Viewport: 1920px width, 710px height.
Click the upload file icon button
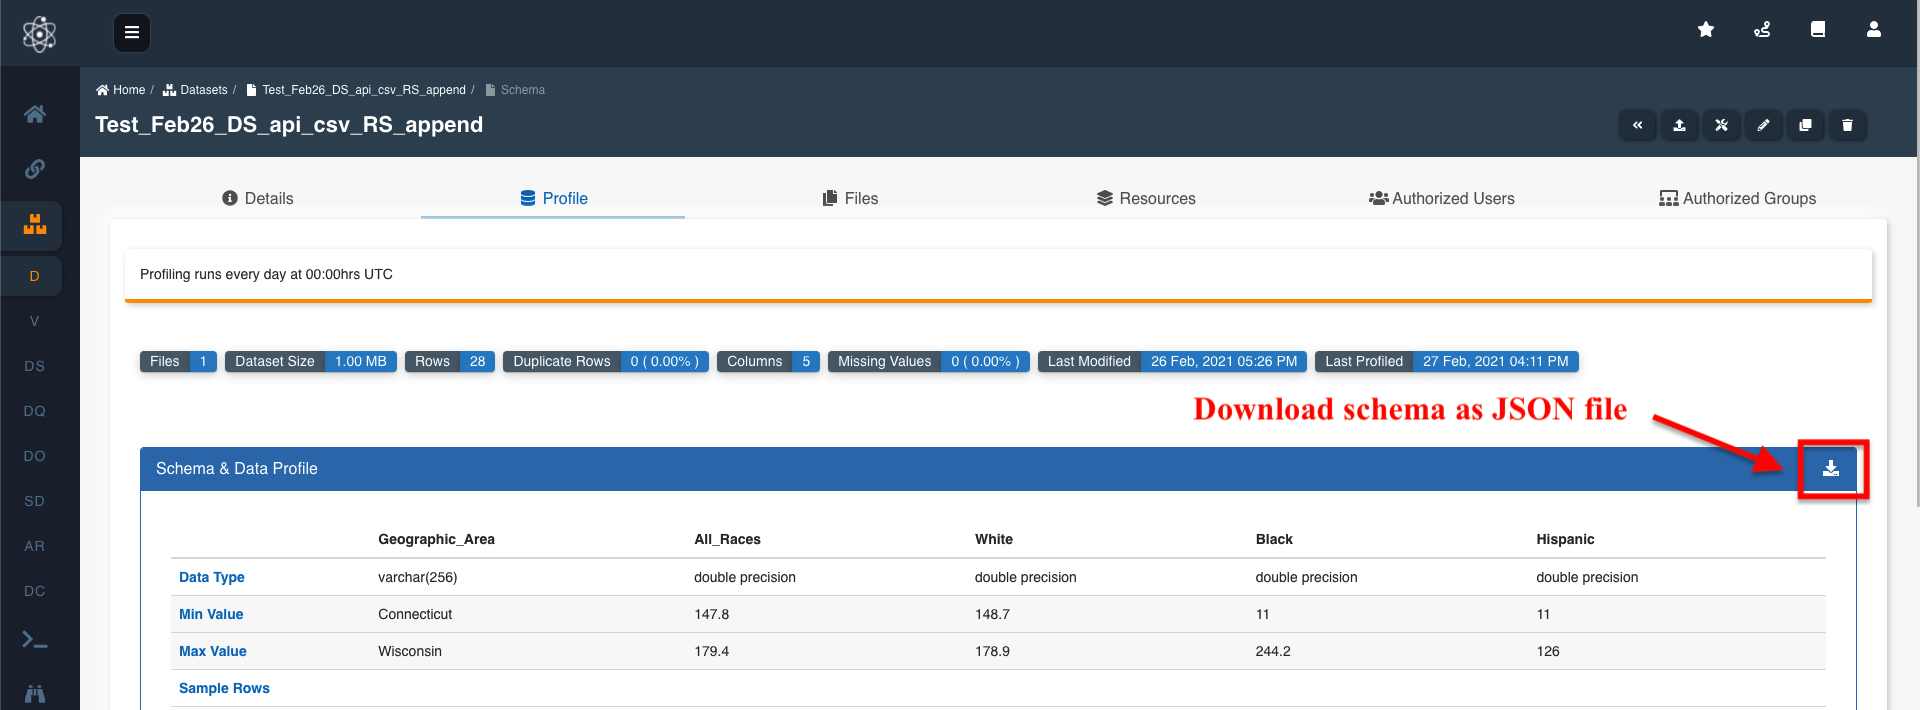click(1679, 125)
